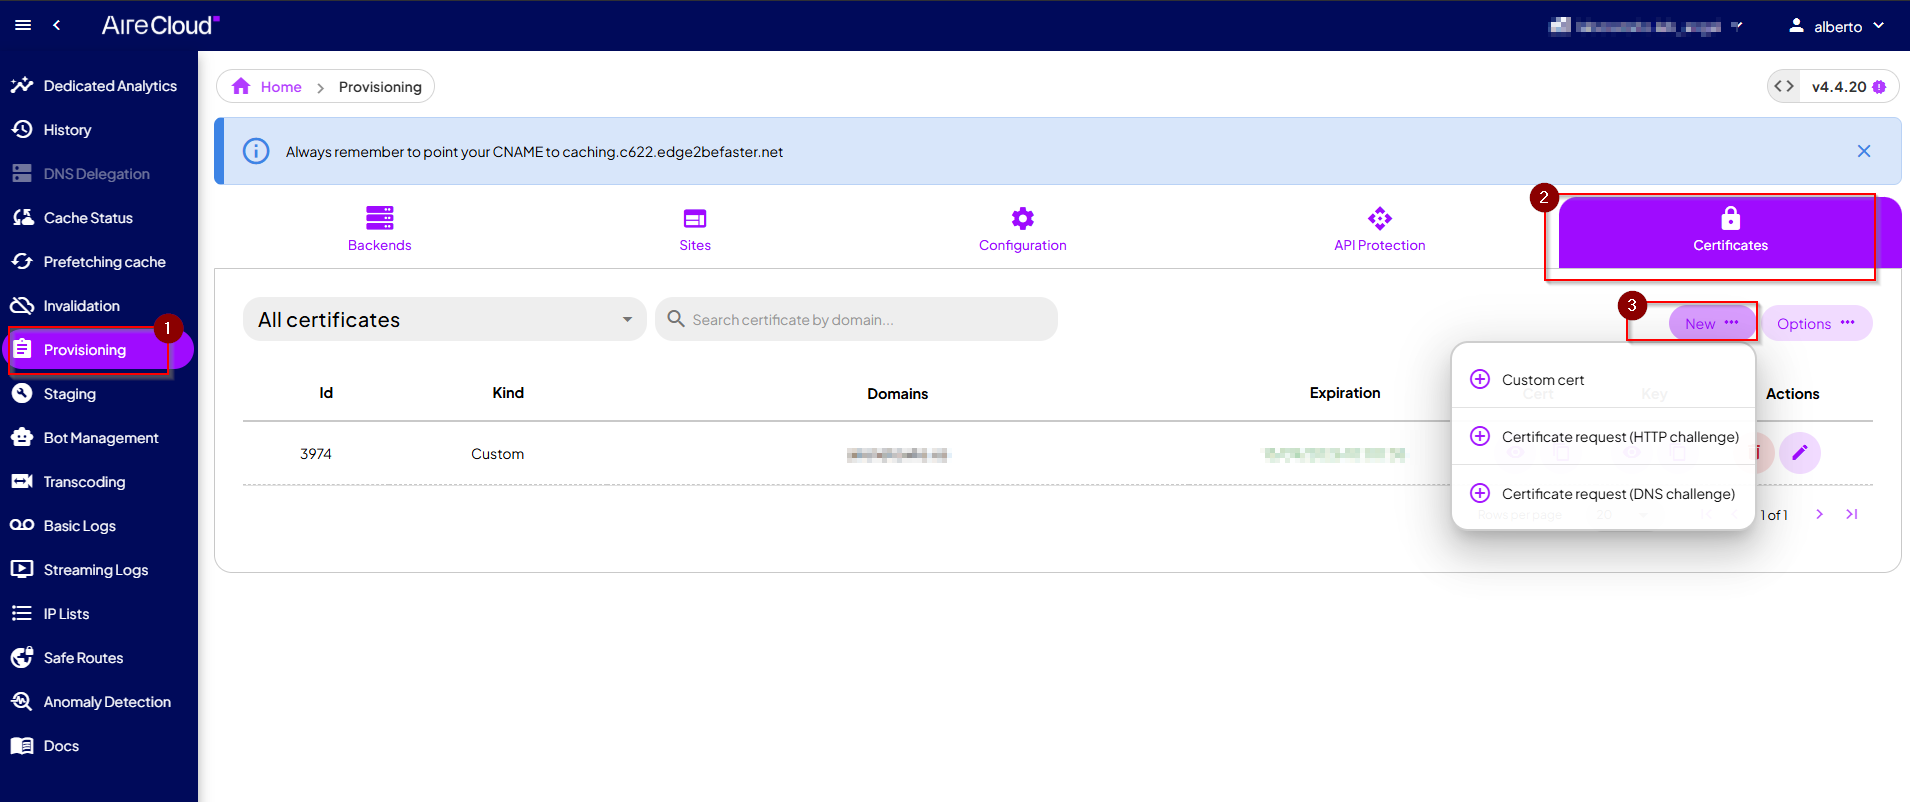Click the Custom kind cell
Image resolution: width=1910 pixels, height=802 pixels.
coord(497,454)
